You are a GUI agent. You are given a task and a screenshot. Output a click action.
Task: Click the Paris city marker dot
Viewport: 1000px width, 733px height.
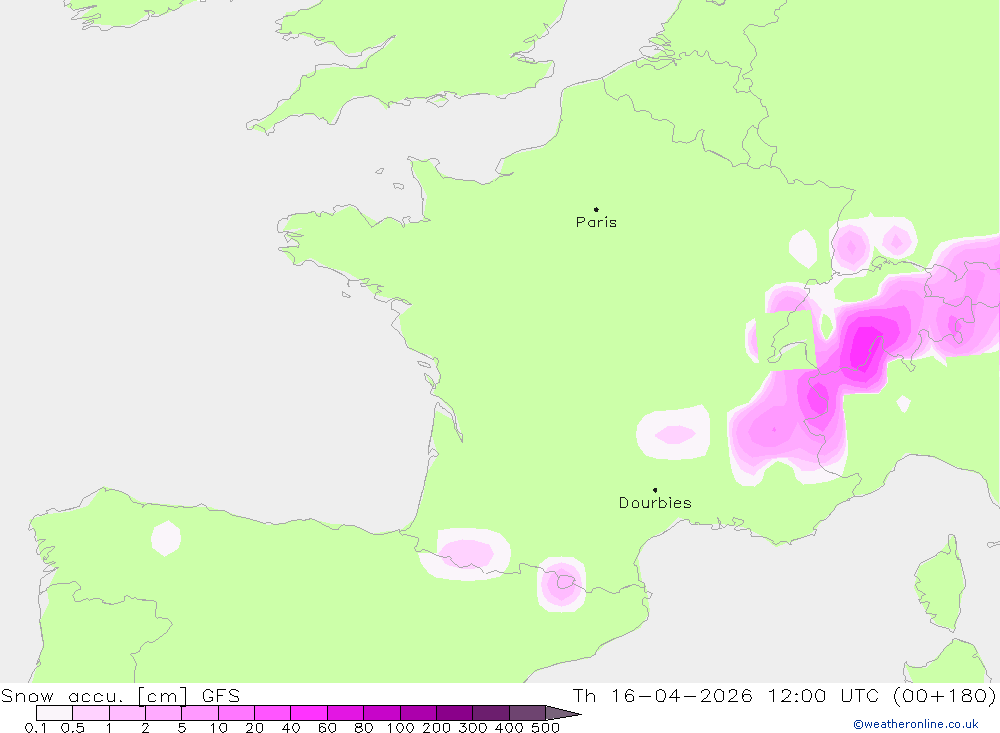pos(596,209)
